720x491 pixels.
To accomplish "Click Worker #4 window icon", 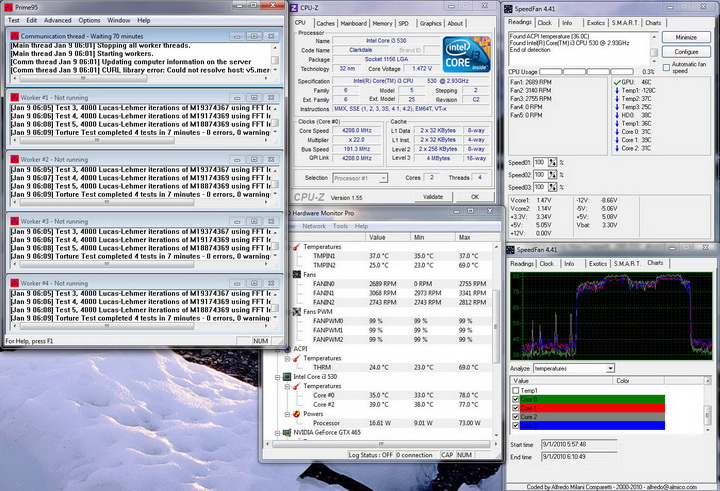I will click(x=15, y=283).
